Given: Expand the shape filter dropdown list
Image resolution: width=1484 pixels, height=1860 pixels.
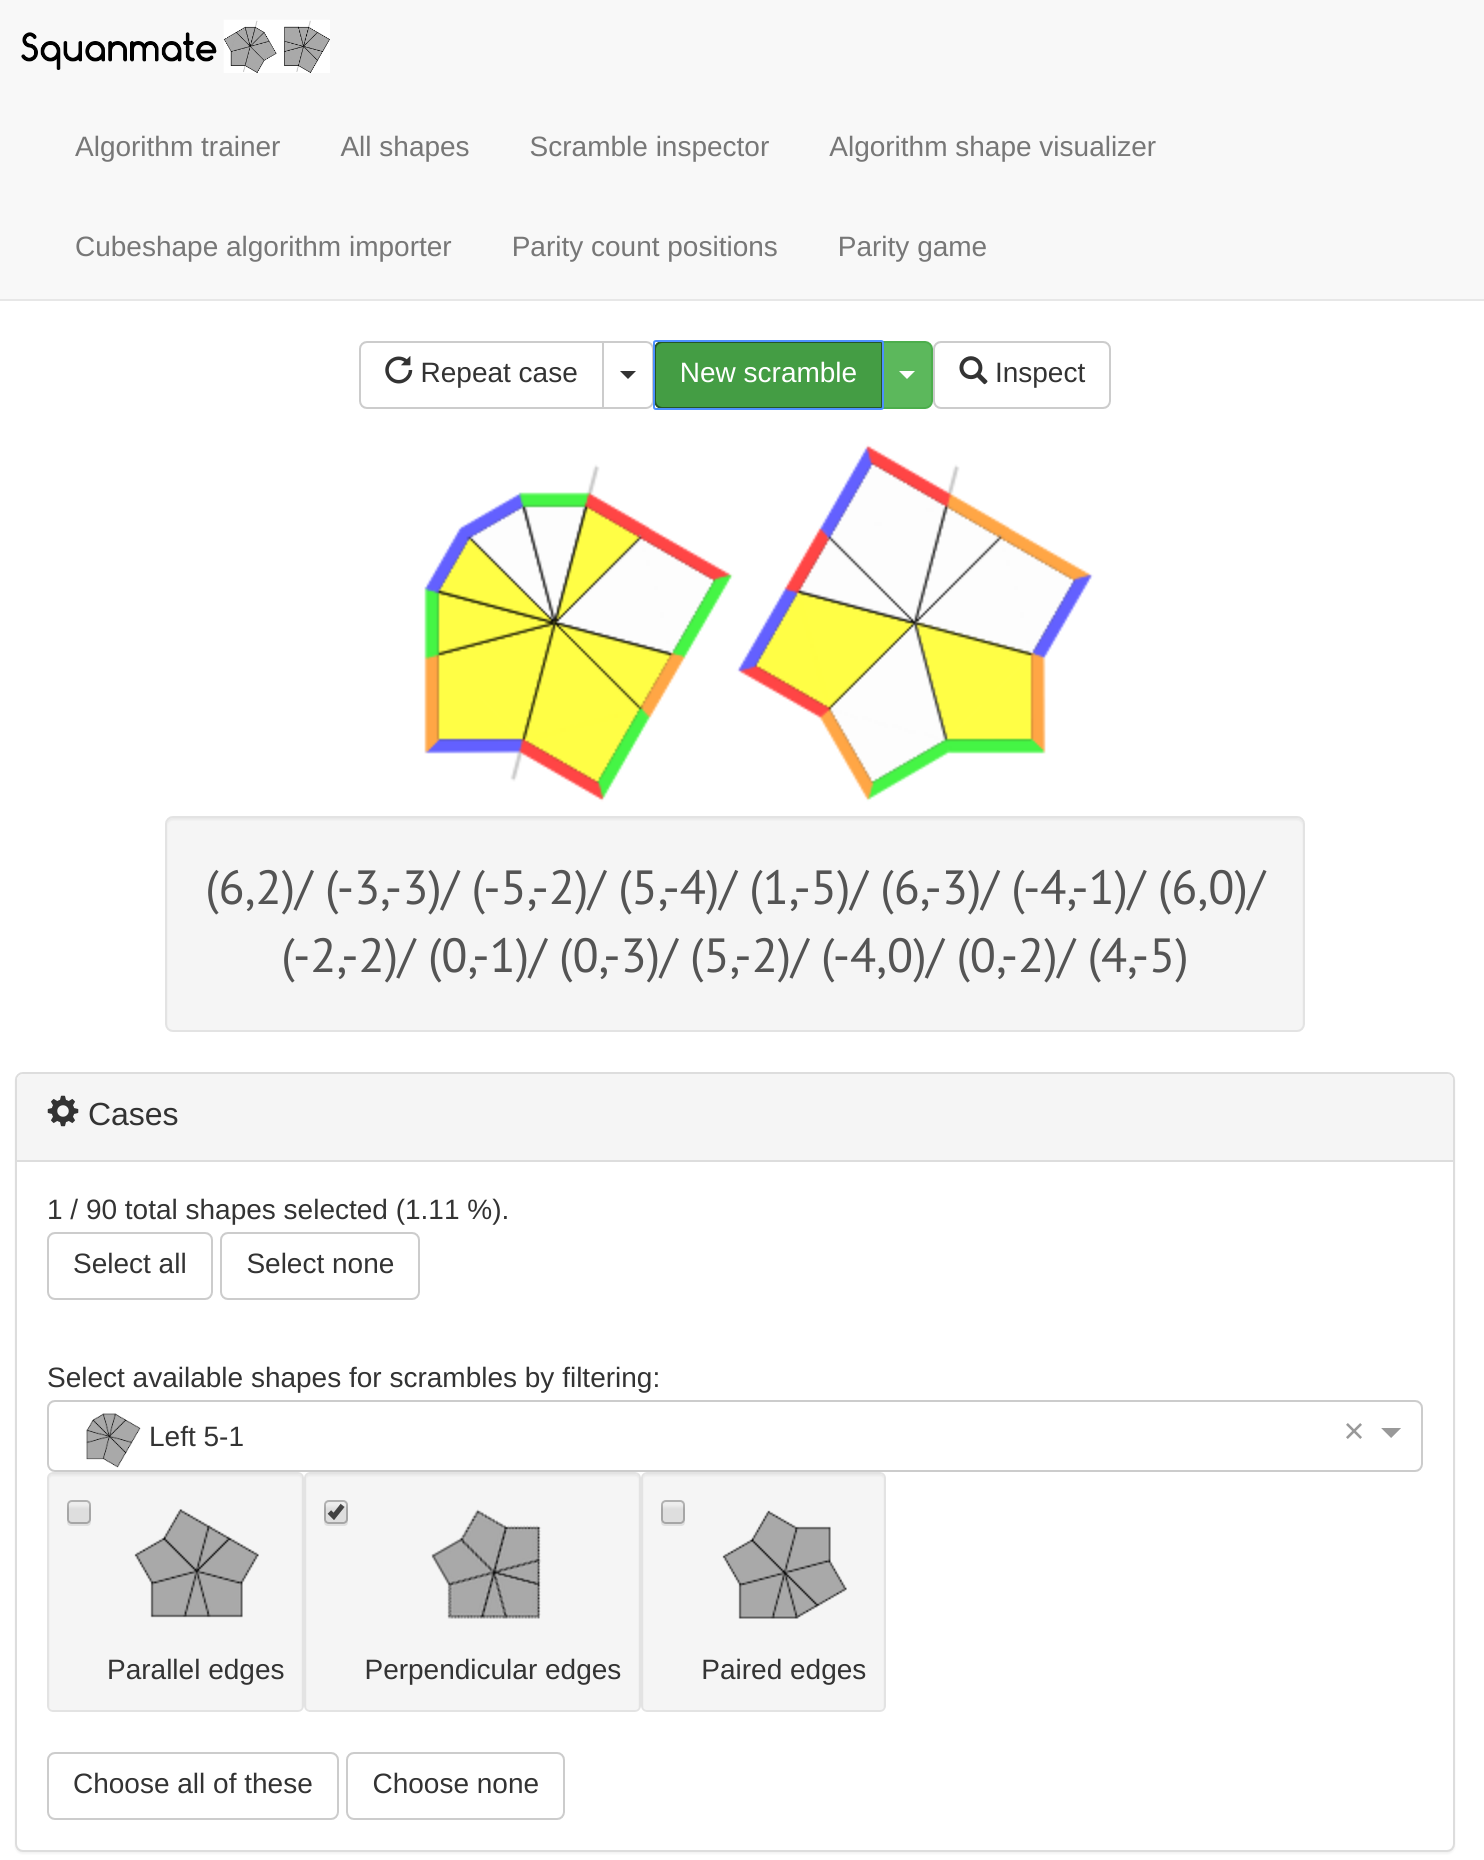Looking at the screenshot, I should [1390, 1433].
